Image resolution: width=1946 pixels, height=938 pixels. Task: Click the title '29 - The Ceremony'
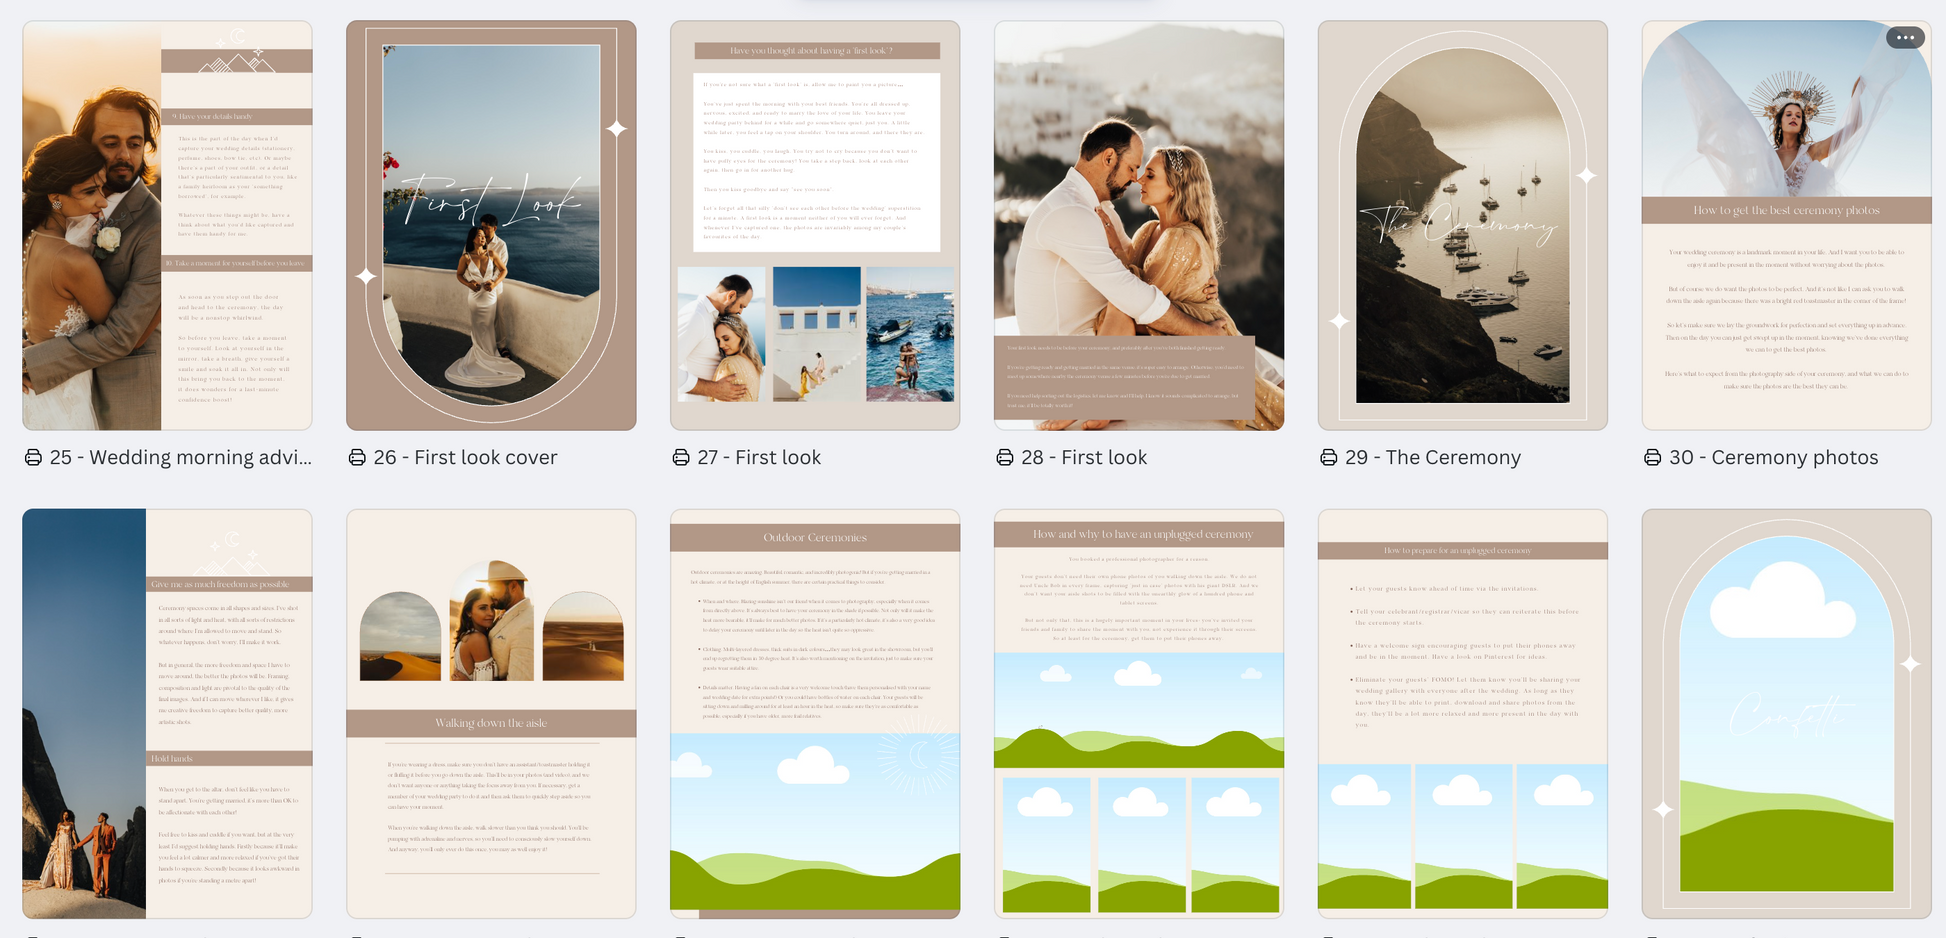1432,457
